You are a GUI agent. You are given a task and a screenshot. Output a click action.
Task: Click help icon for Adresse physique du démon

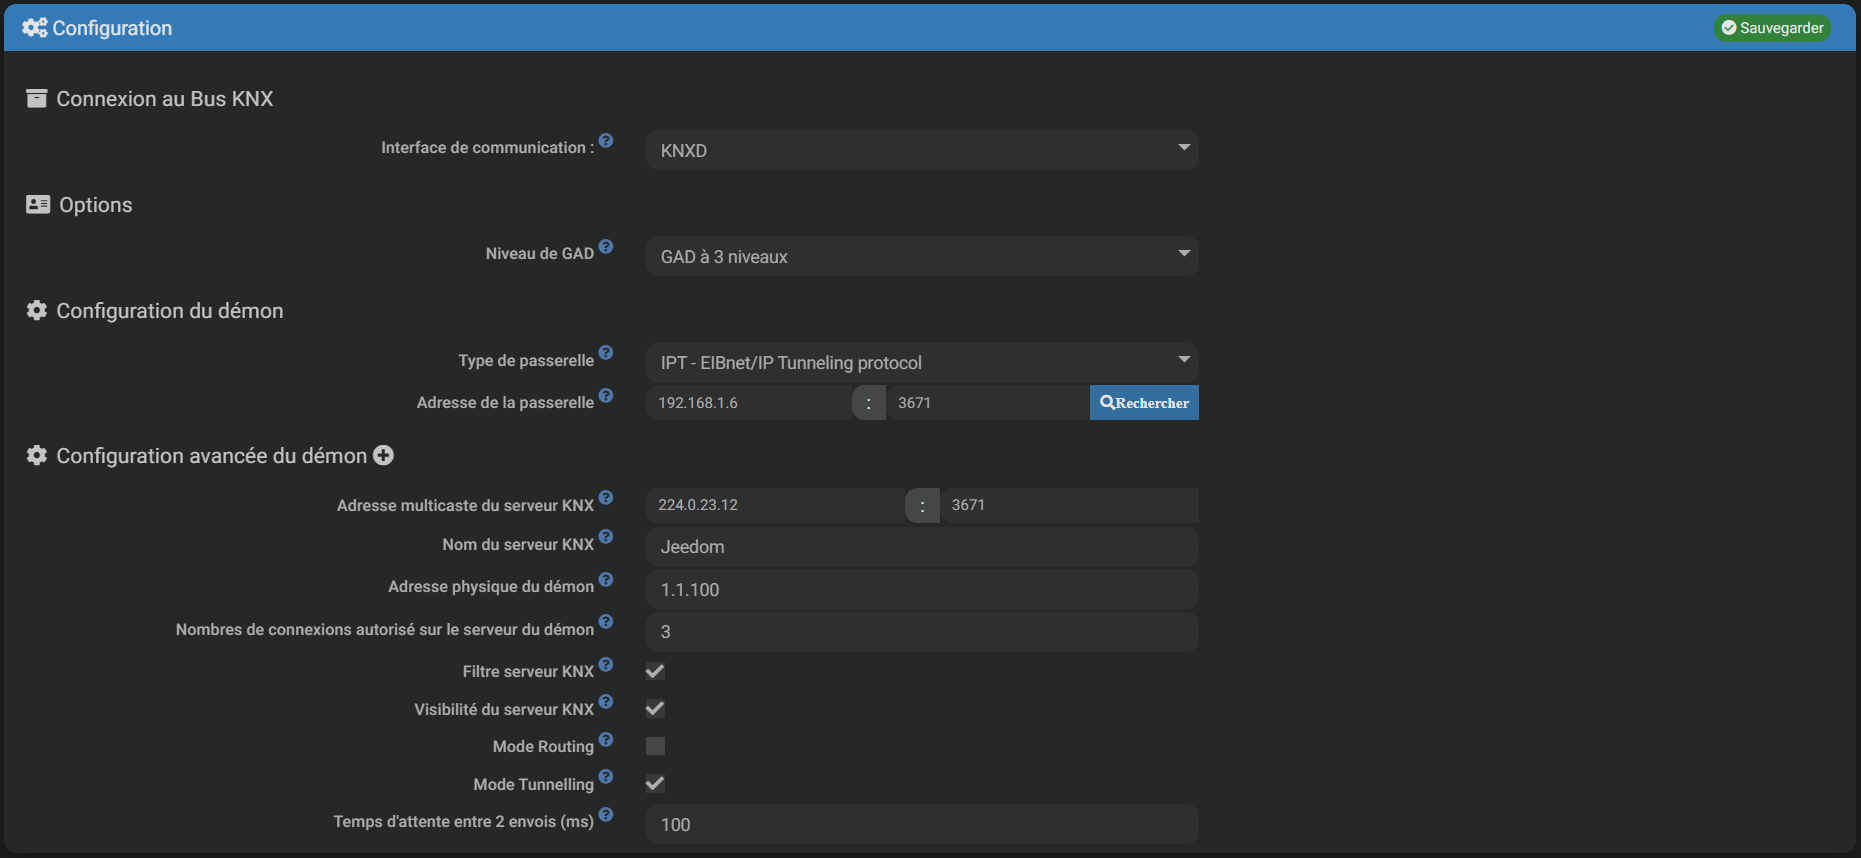pyautogui.click(x=606, y=580)
